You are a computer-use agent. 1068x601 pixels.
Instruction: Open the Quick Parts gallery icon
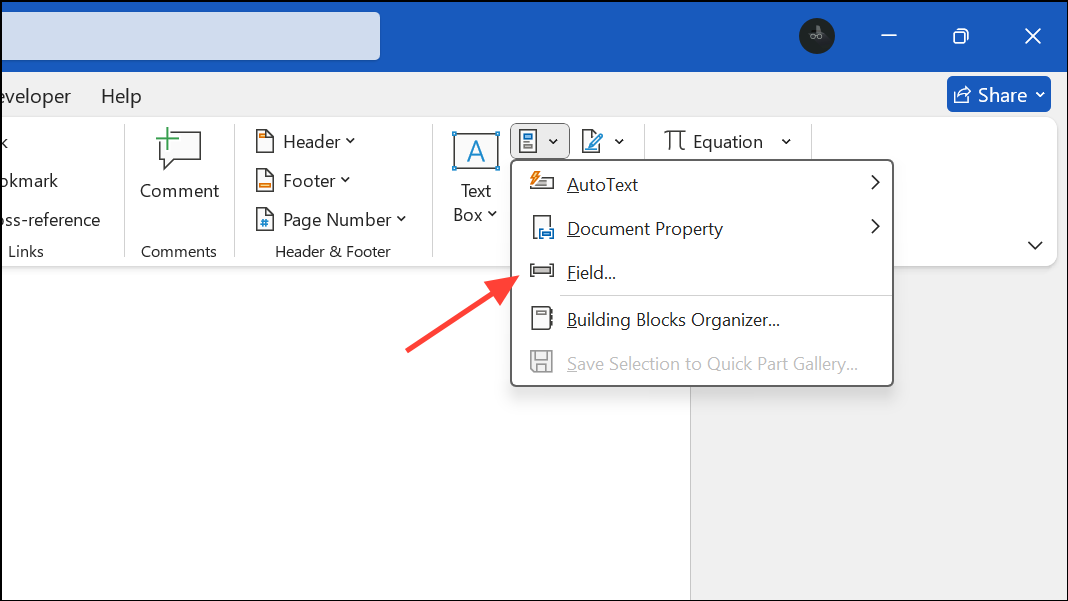click(x=531, y=140)
